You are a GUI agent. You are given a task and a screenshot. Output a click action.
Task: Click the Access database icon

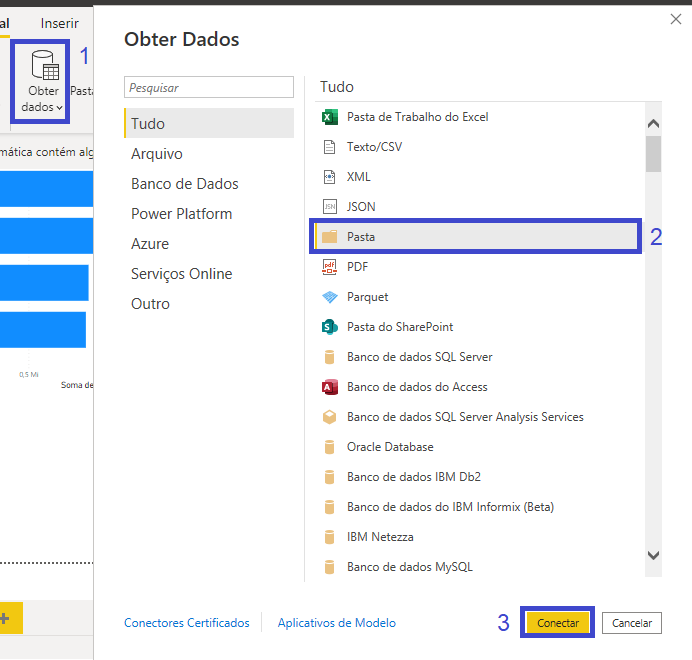pos(330,387)
